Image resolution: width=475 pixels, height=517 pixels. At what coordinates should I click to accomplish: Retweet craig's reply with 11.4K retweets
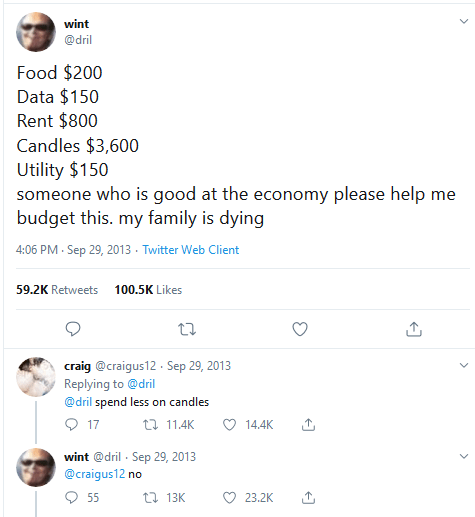pos(150,425)
